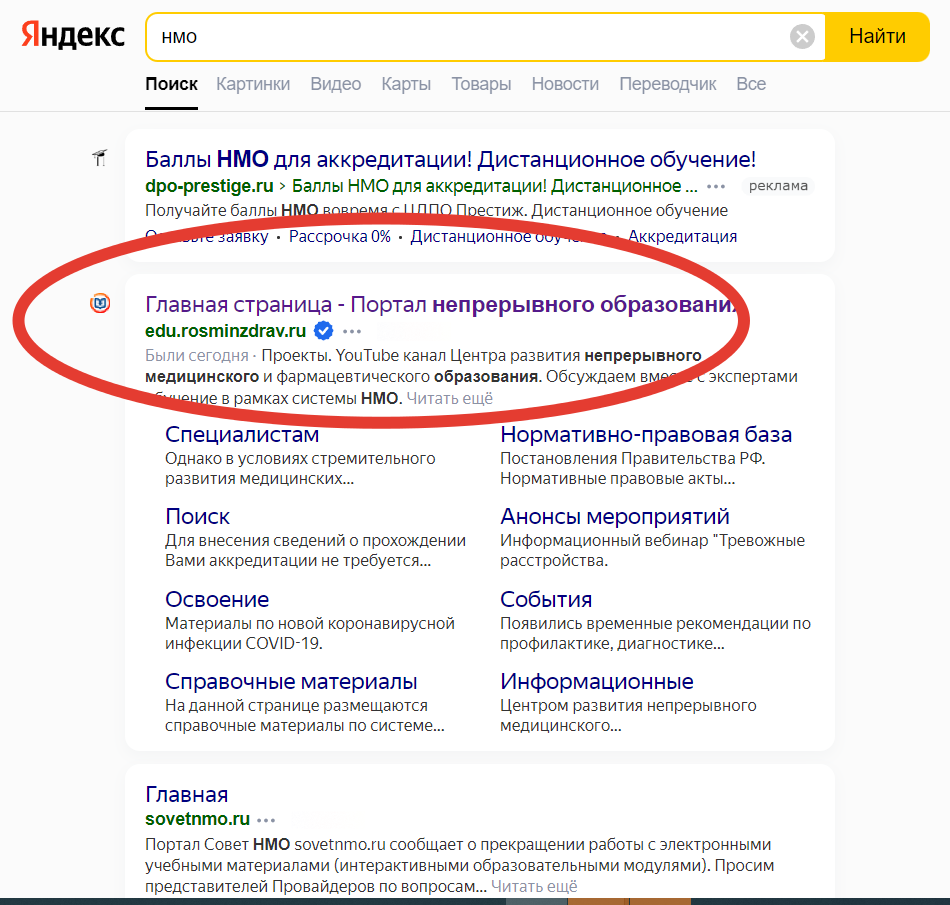Screen dimensions: 950x905
Task: Click the edu.rosminzdrav.ru site favicon
Action: (100, 303)
